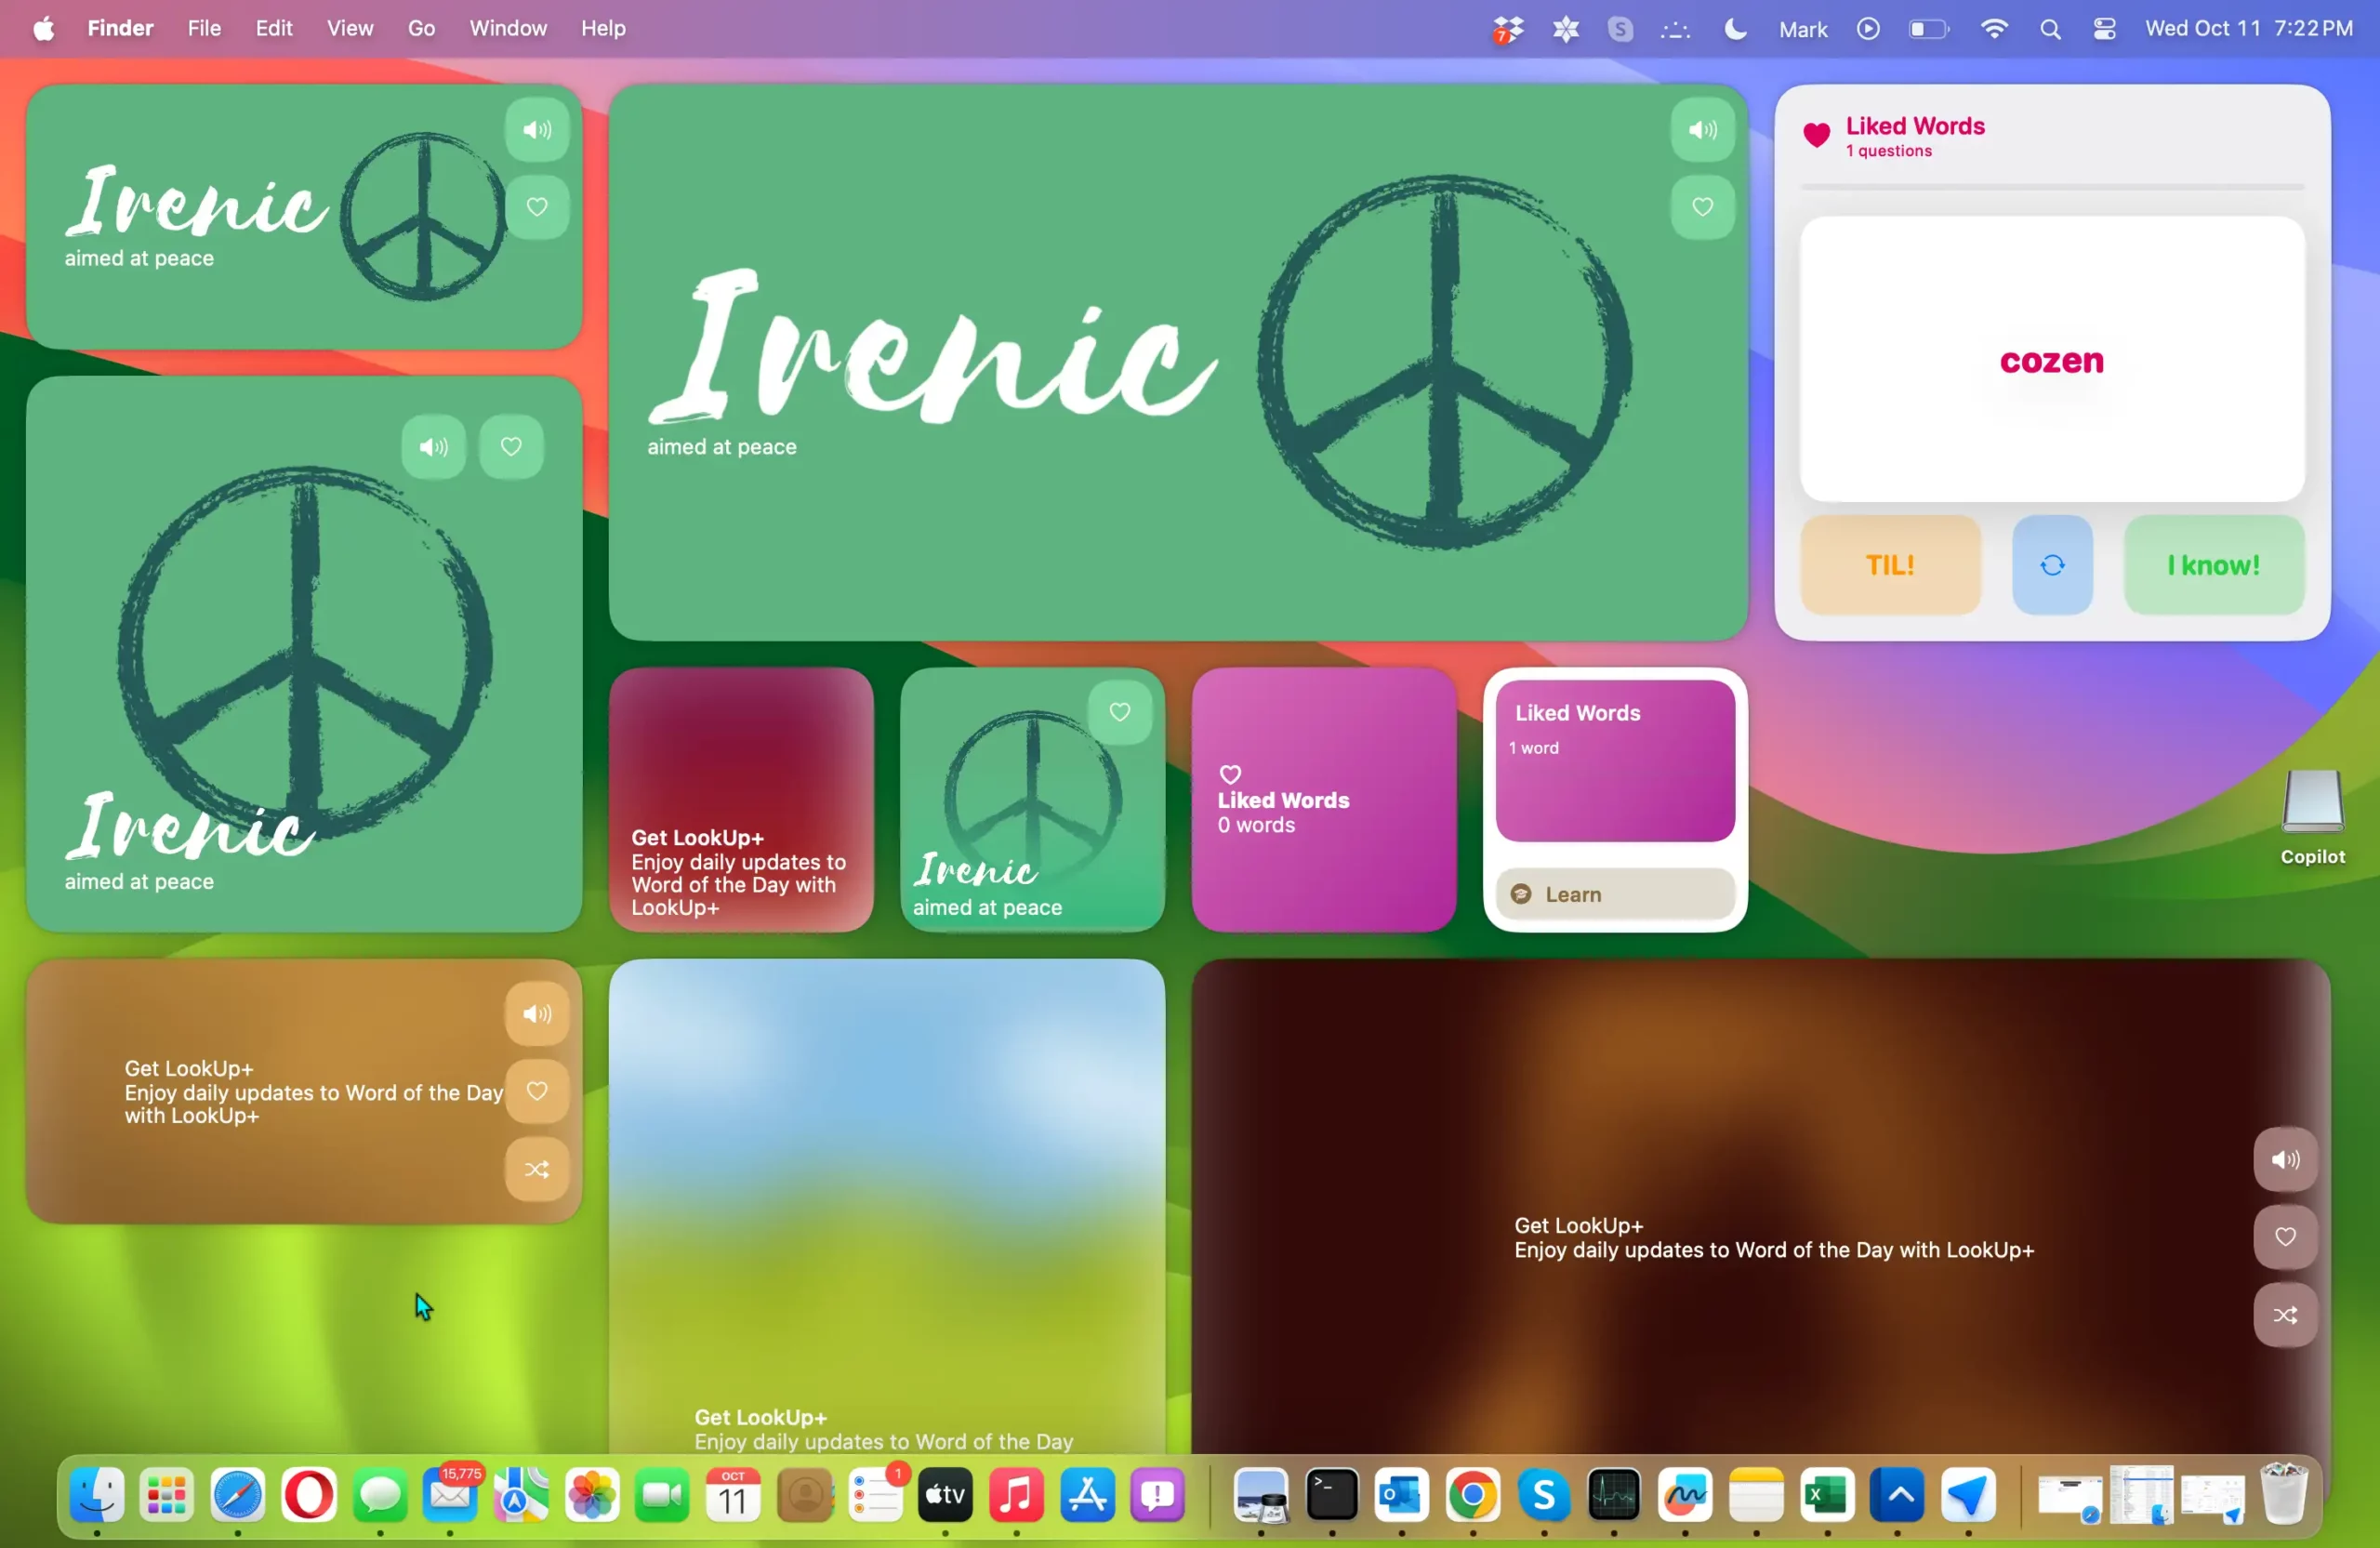Open Freeform from the Dock
This screenshot has width=2380, height=1548.
click(x=1685, y=1496)
